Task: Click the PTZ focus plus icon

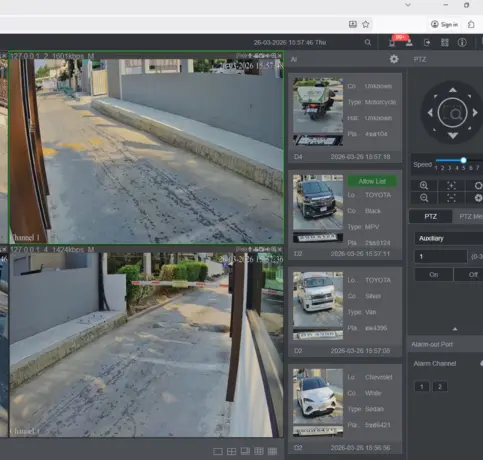Action: coord(451,186)
